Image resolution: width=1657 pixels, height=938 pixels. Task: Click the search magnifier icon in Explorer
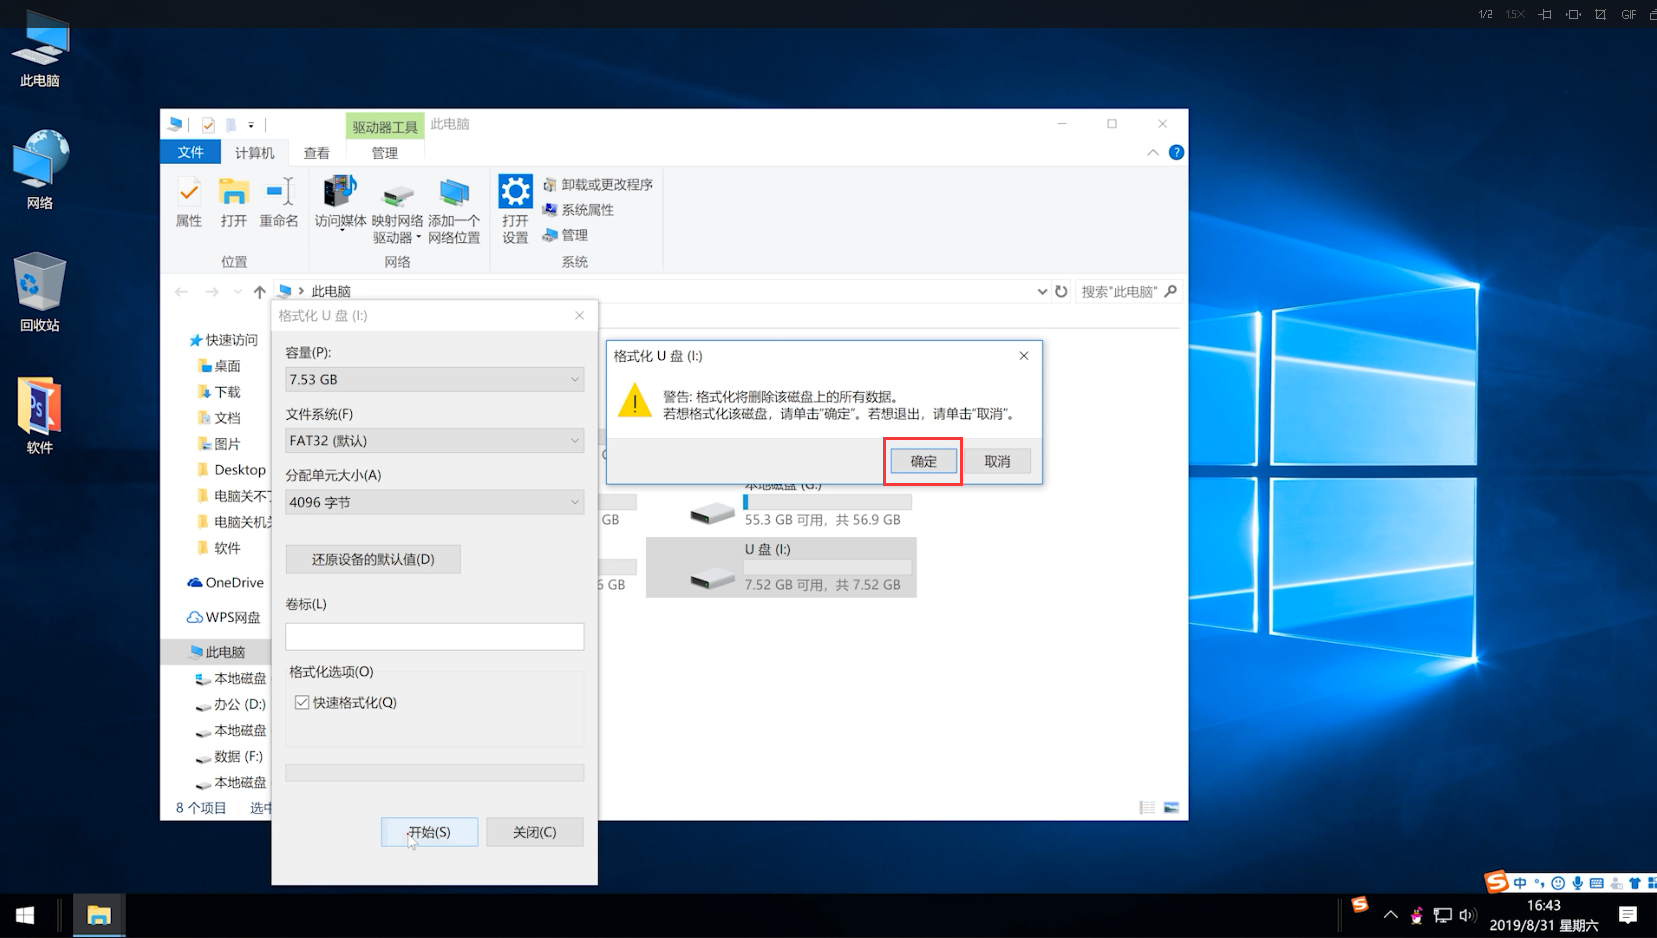pyautogui.click(x=1171, y=291)
